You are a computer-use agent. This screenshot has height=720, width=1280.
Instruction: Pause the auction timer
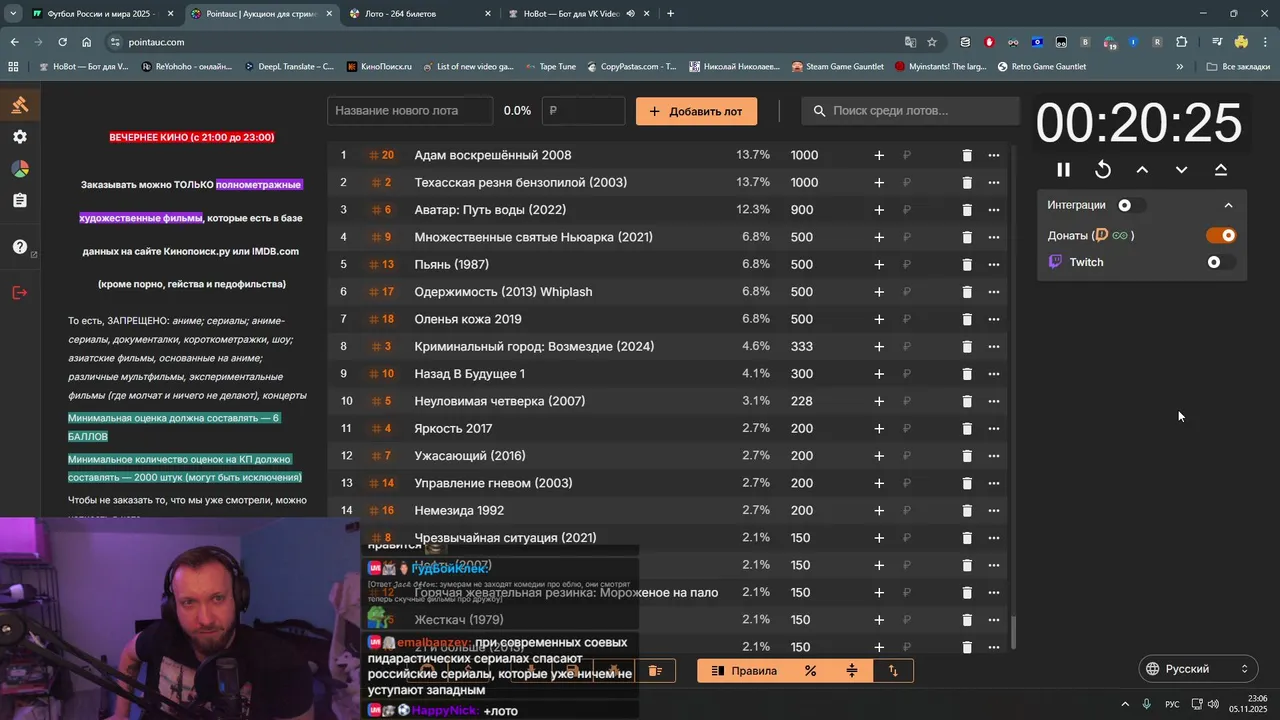(1063, 170)
